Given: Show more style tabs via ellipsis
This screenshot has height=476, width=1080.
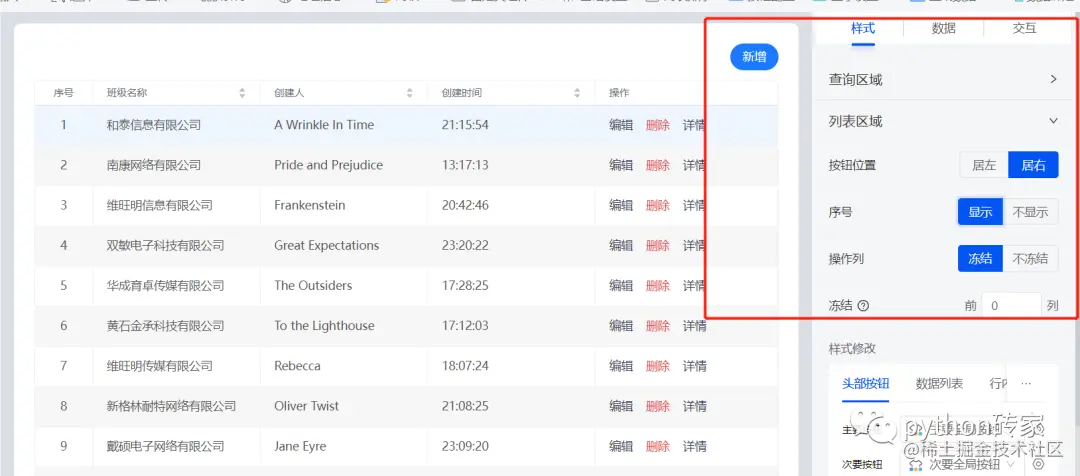Looking at the screenshot, I should (x=1026, y=384).
